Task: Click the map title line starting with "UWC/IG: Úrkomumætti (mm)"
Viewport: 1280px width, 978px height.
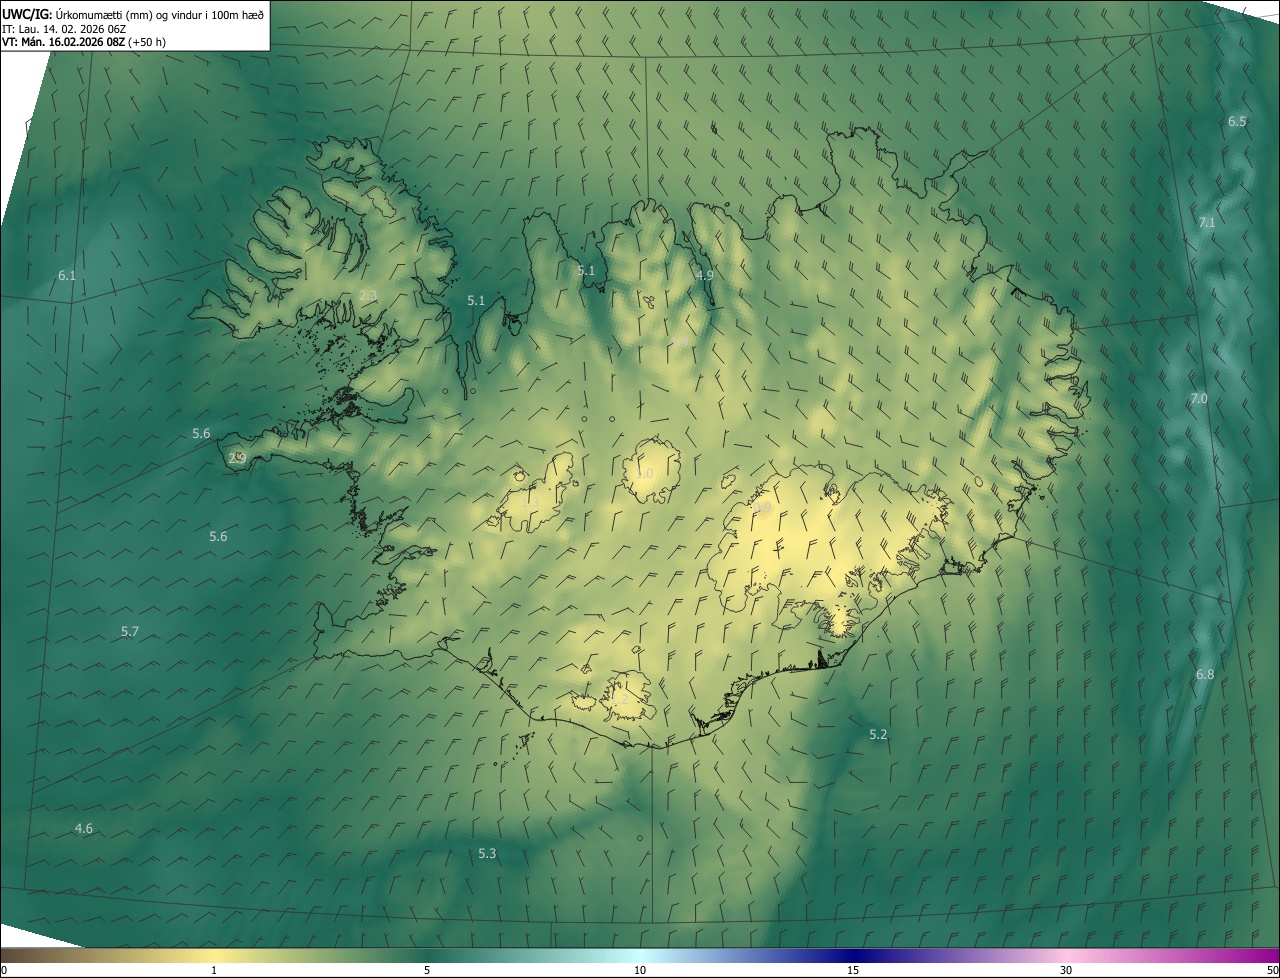Action: (x=133, y=14)
